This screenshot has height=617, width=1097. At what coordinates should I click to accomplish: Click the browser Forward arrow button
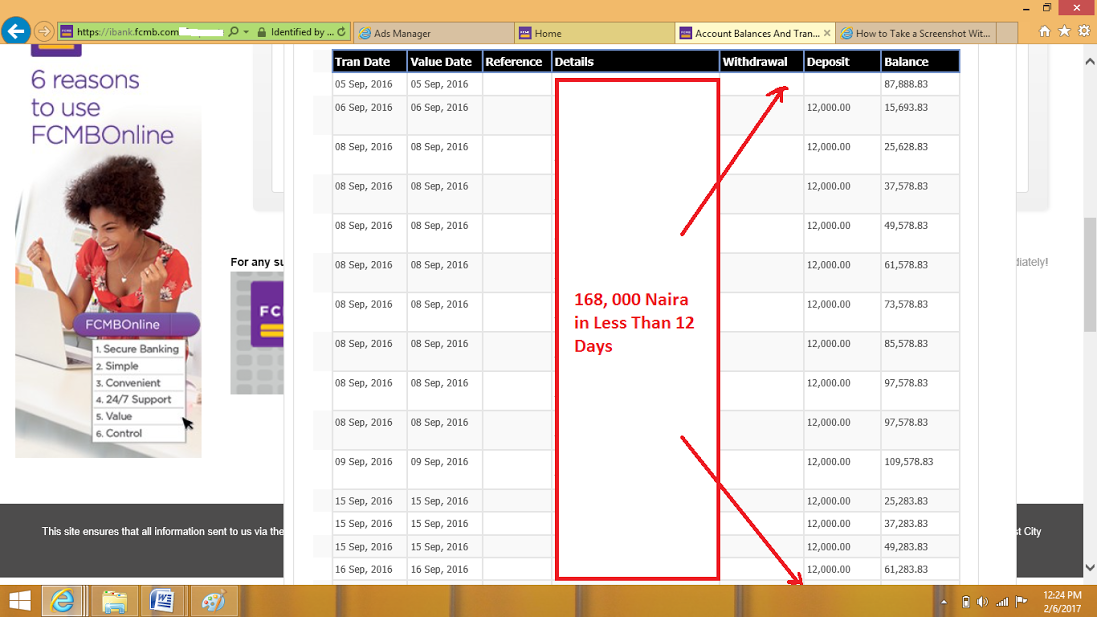pos(44,31)
